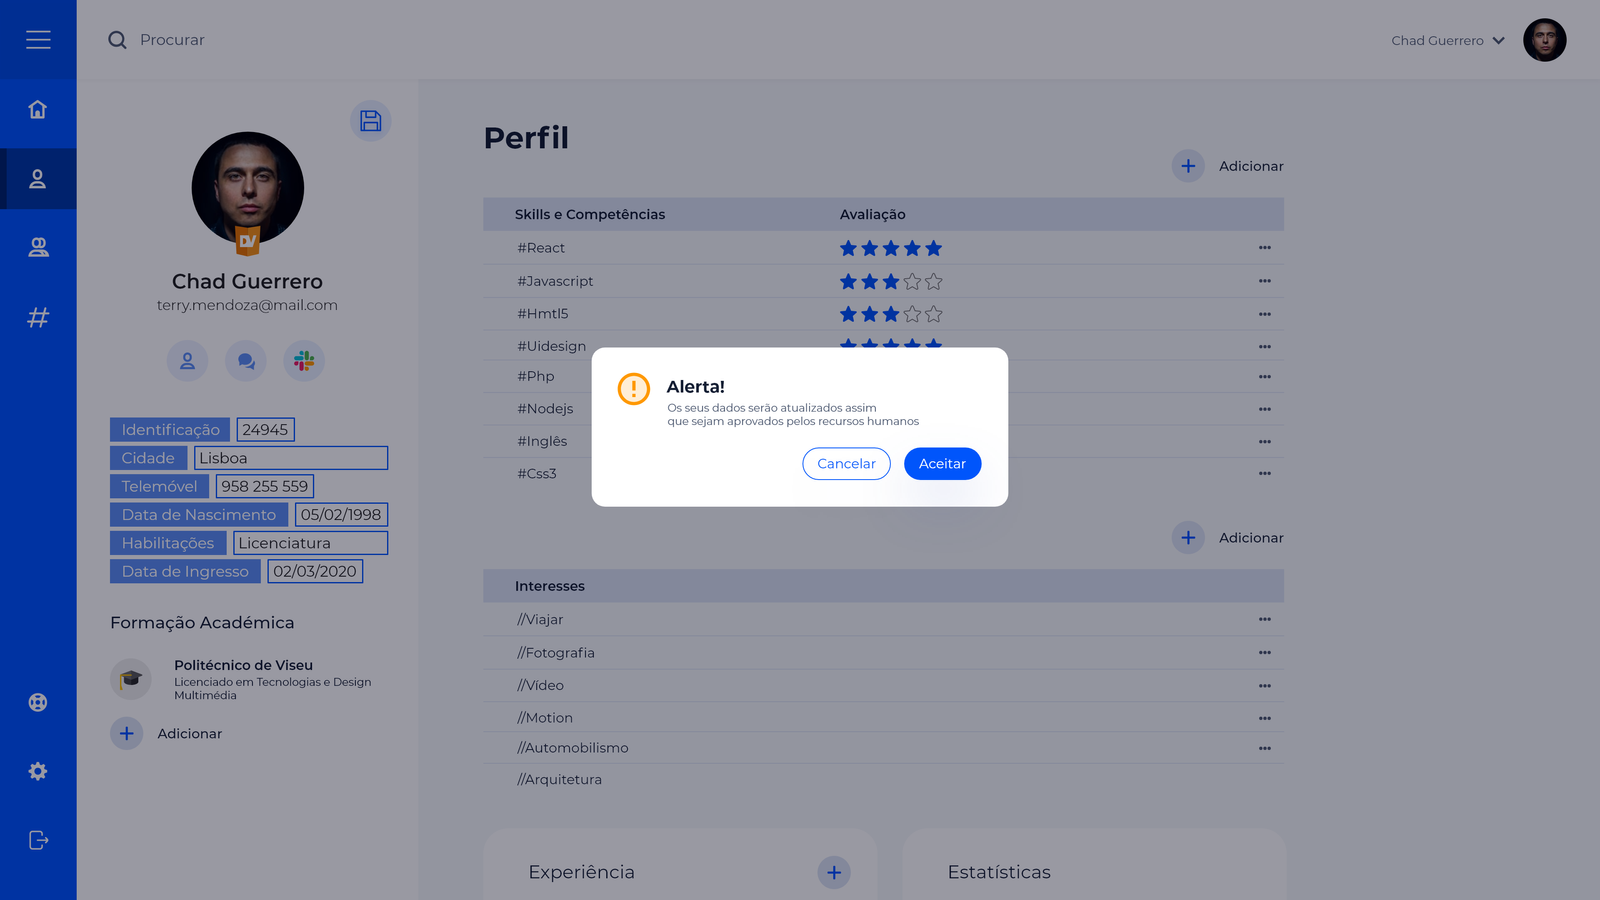The image size is (1600, 900).
Task: Click the chat bubbles icon
Action: [x=246, y=361]
